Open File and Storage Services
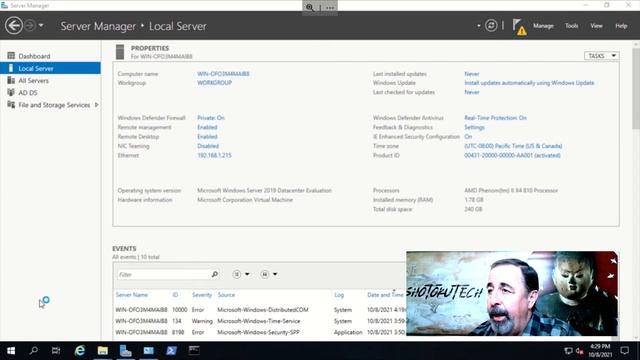Screen dimensions: 640x360 (54, 105)
